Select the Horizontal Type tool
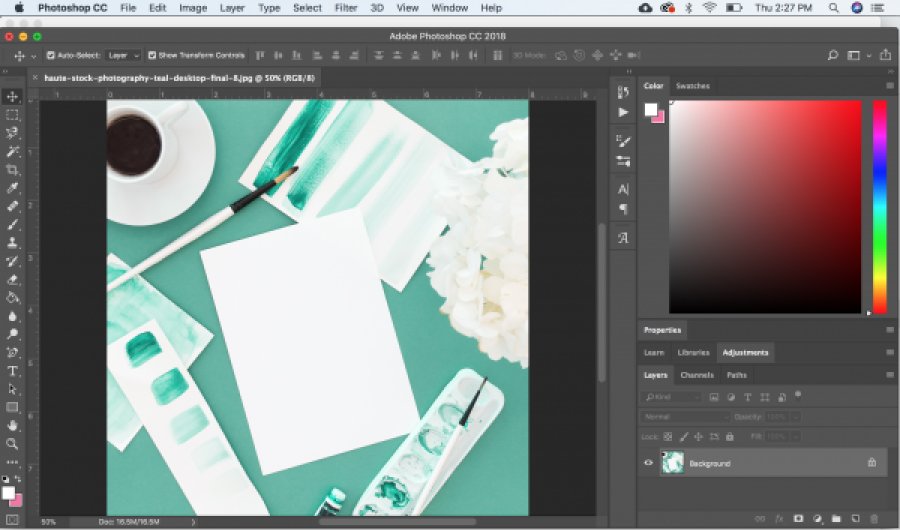The width and height of the screenshot is (900, 530). click(x=12, y=371)
